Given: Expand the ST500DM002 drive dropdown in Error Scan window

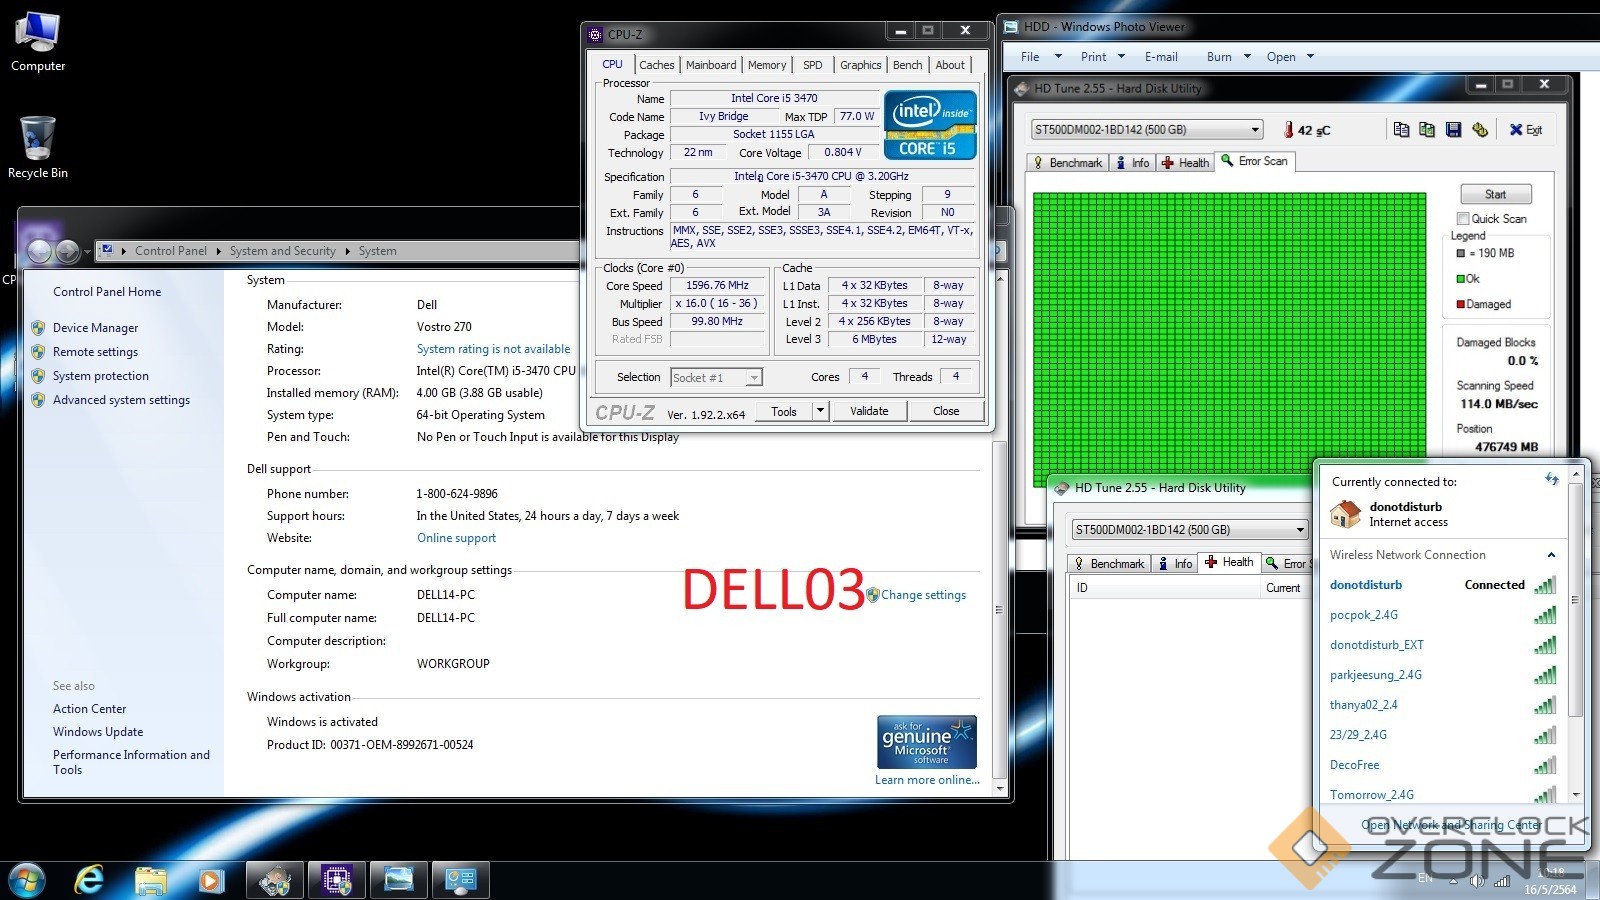Looking at the screenshot, I should (x=1255, y=130).
